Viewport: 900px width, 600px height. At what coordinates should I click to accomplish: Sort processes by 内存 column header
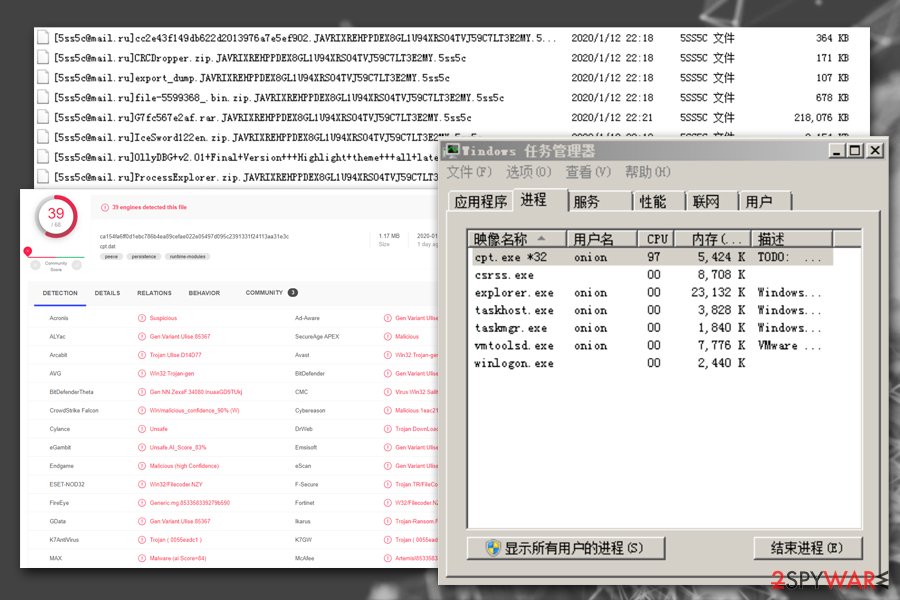click(x=712, y=238)
